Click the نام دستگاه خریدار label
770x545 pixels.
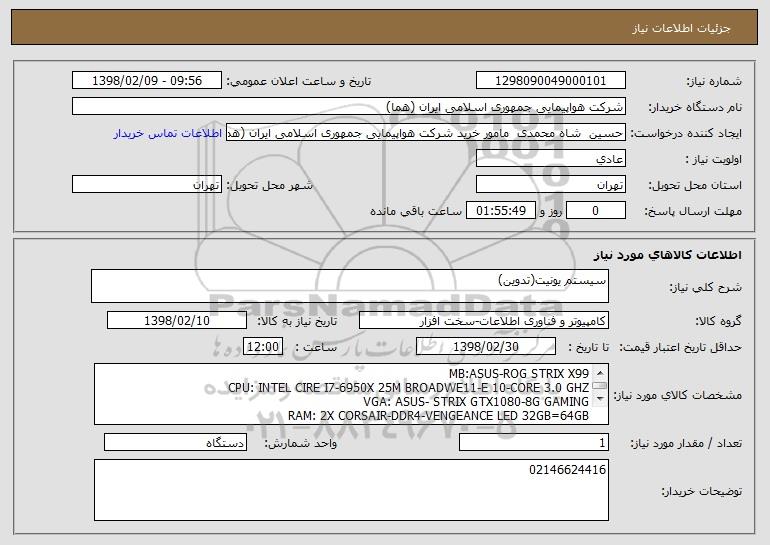695,107
